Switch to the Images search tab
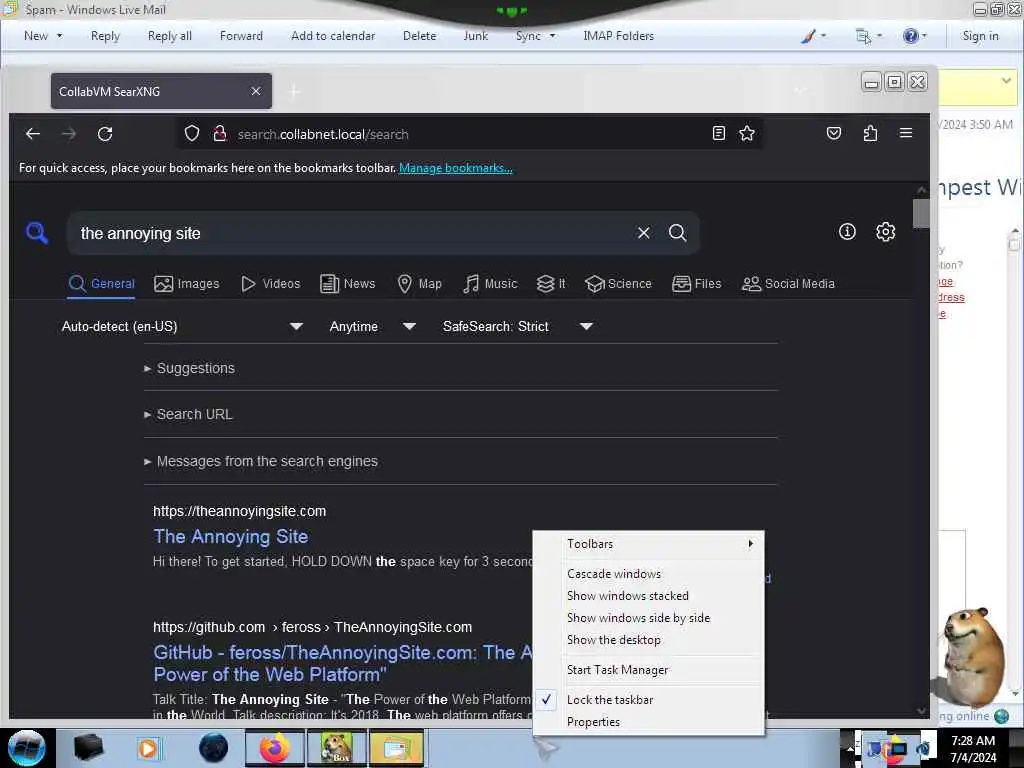Image resolution: width=1024 pixels, height=768 pixels. (x=187, y=283)
